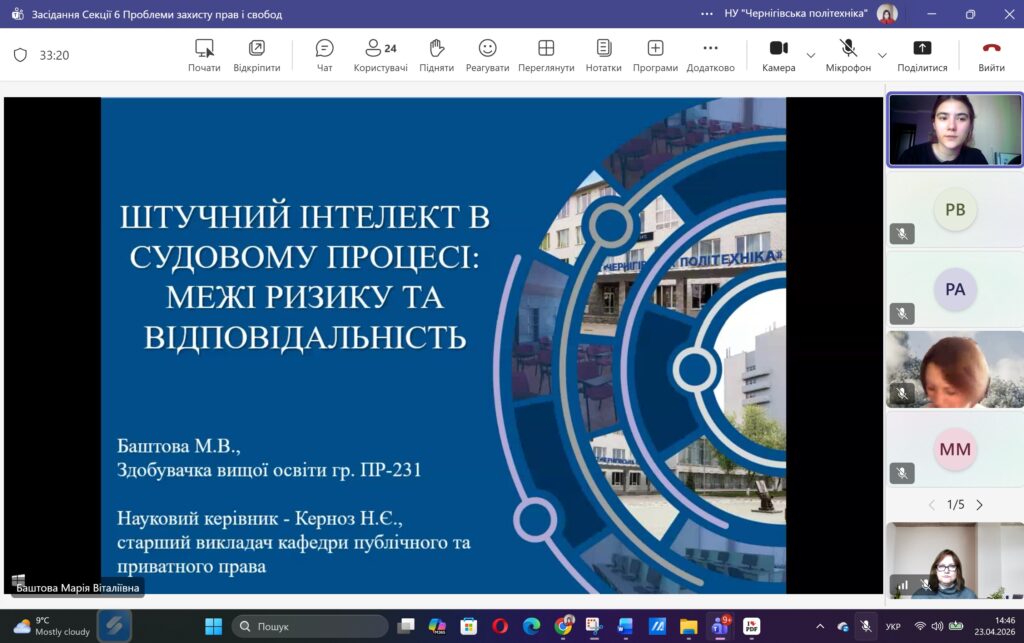The width and height of the screenshot is (1024, 643).
Task: Expand microphone options dropdown arrow
Action: (x=882, y=55)
